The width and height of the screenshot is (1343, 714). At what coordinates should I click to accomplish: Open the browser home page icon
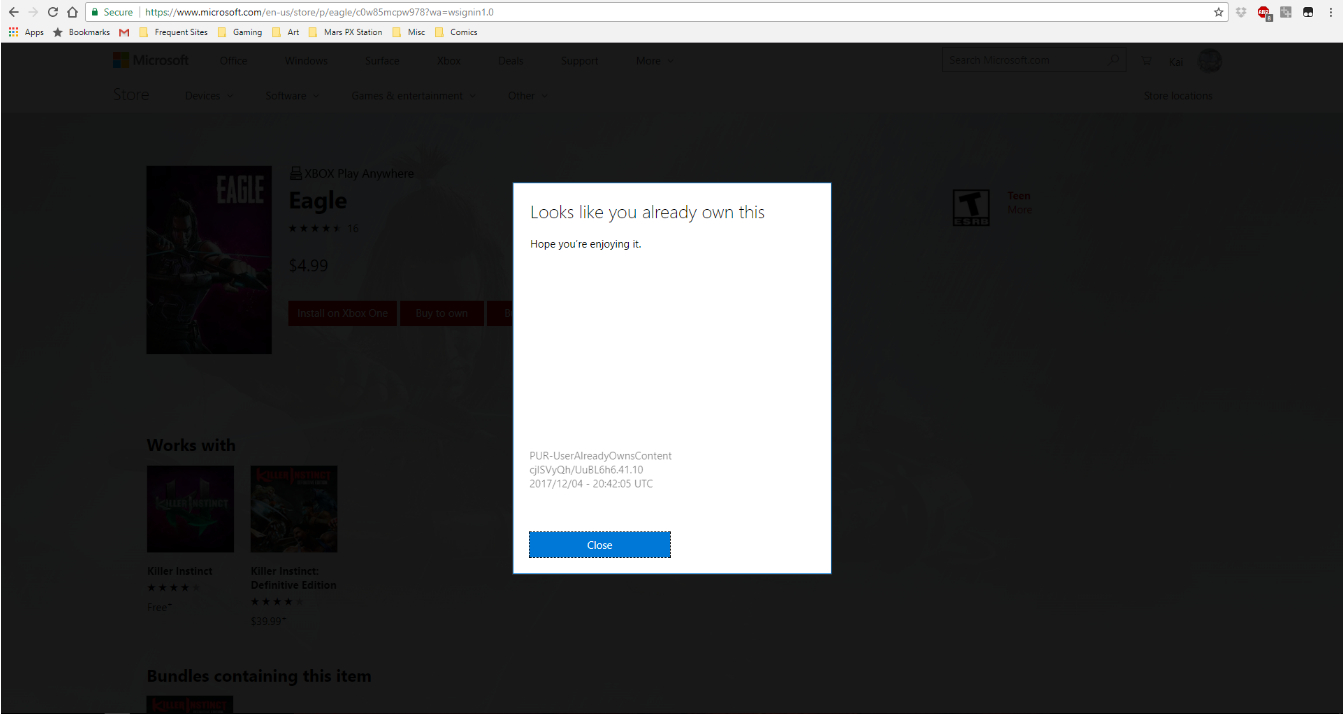pos(72,12)
